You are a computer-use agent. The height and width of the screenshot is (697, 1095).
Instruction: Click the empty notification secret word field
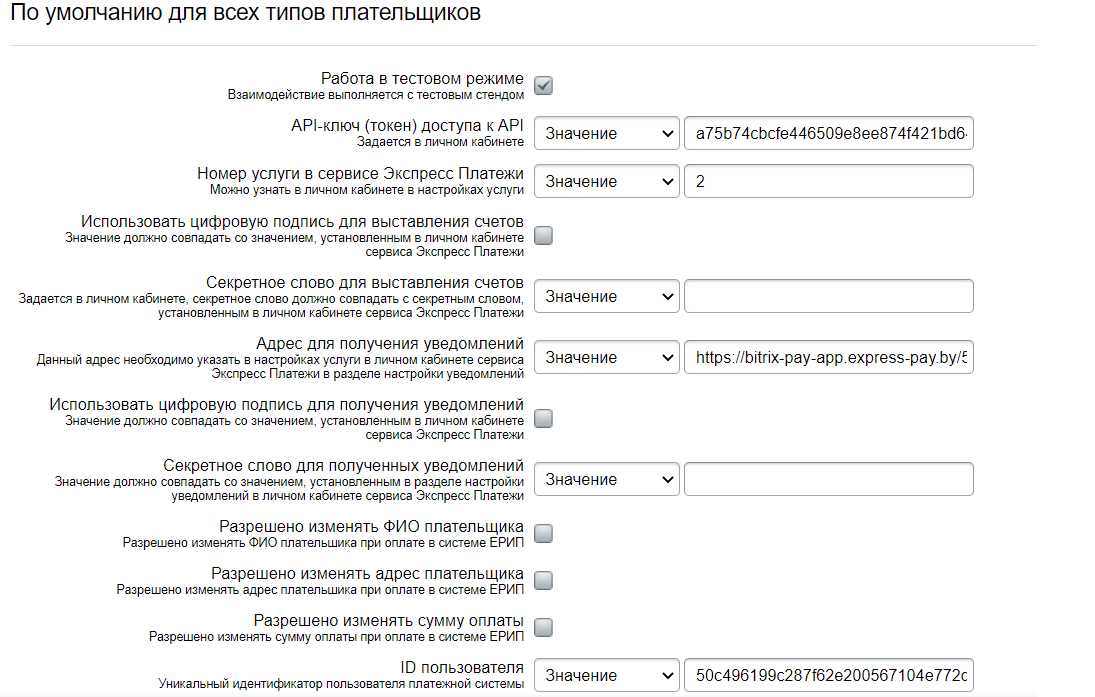tap(828, 479)
